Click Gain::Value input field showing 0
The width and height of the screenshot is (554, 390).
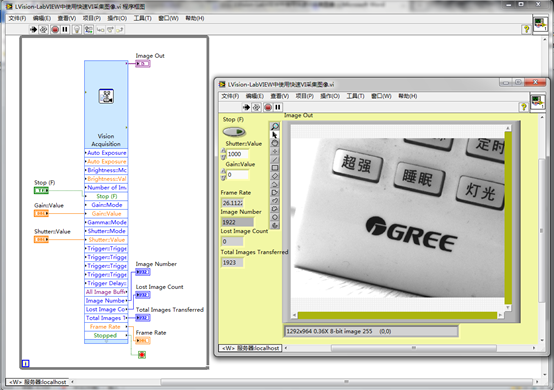coord(237,175)
